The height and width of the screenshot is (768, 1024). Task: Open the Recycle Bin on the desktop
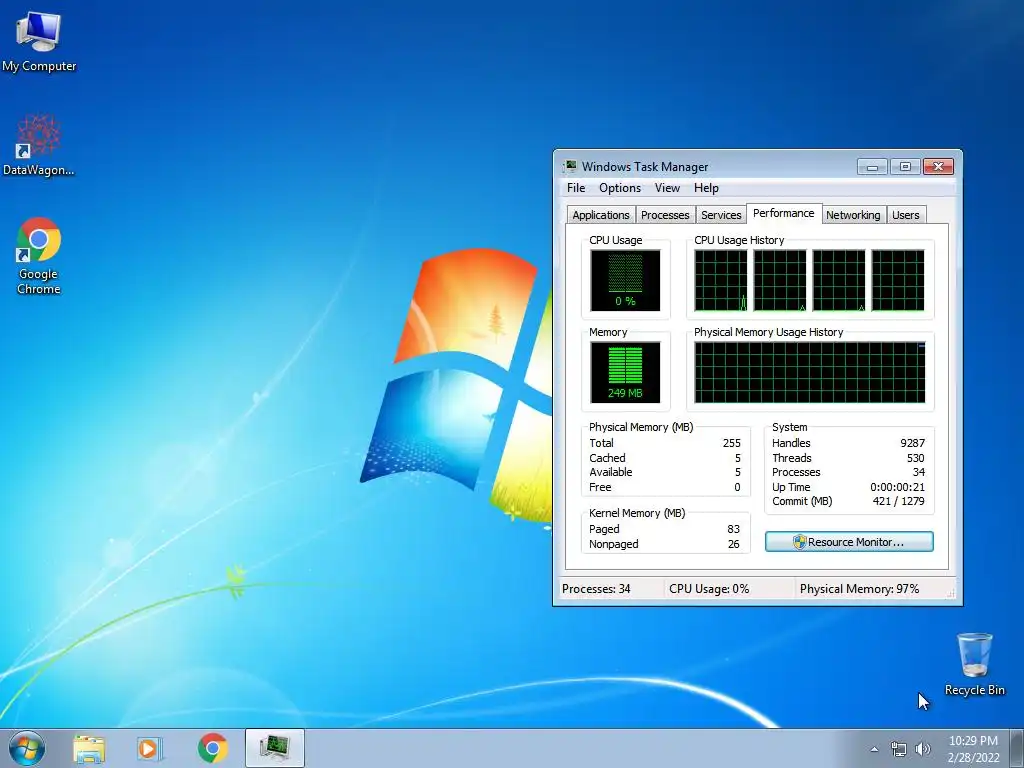(974, 664)
